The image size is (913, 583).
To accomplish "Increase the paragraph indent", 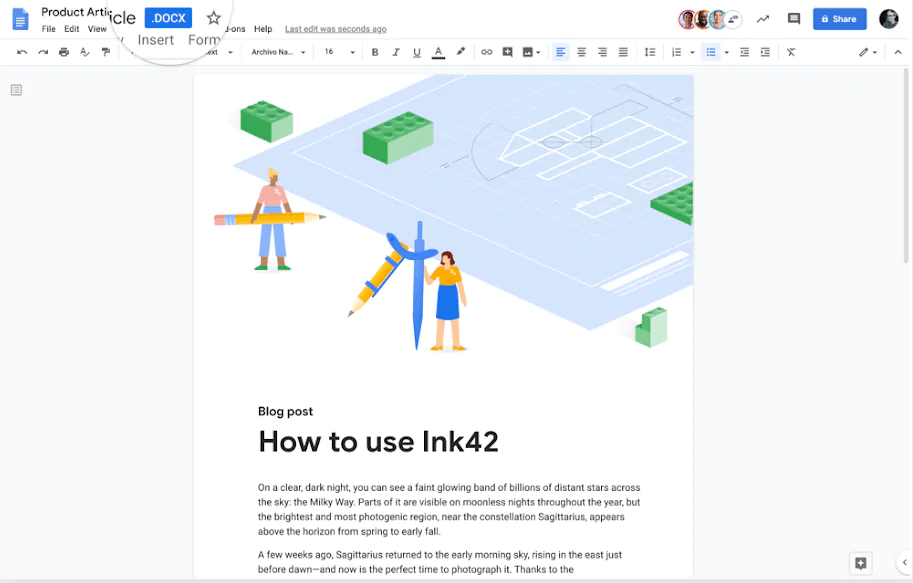I will point(766,52).
